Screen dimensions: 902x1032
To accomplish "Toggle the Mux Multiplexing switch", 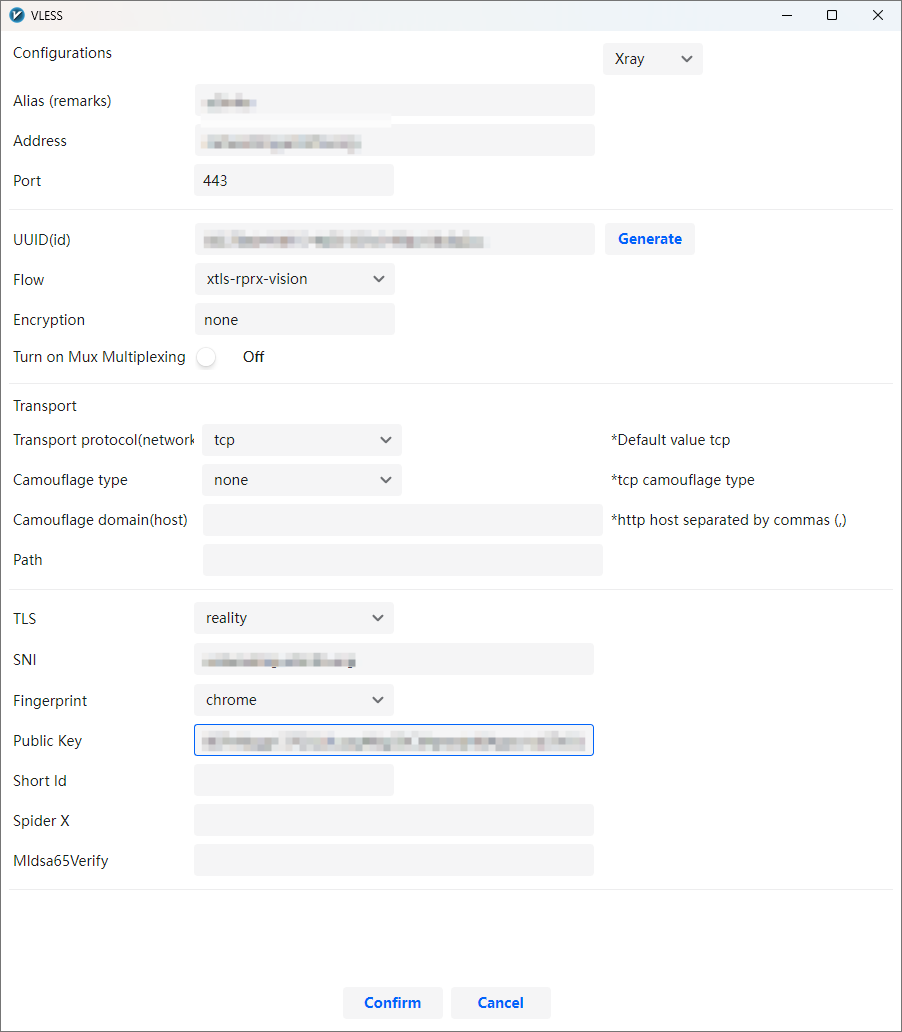I will (x=207, y=357).
